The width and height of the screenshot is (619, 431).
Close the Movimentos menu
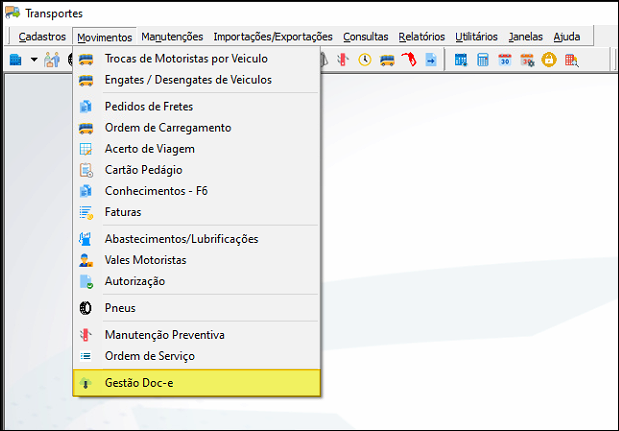105,37
